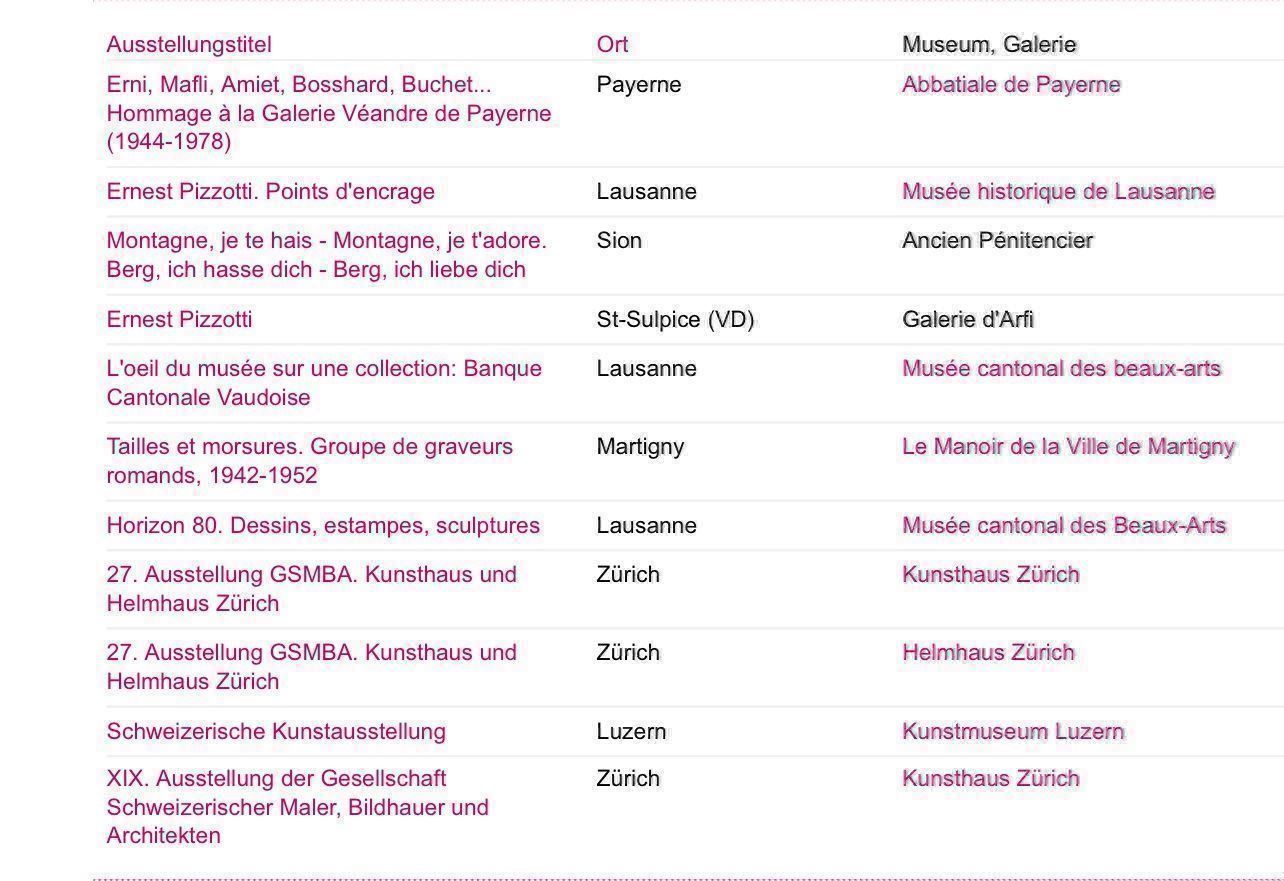Open Erni, Mafli, Amiet, Bosshard exhibition link
Viewport: 1284px width, 881px height.
pos(329,113)
